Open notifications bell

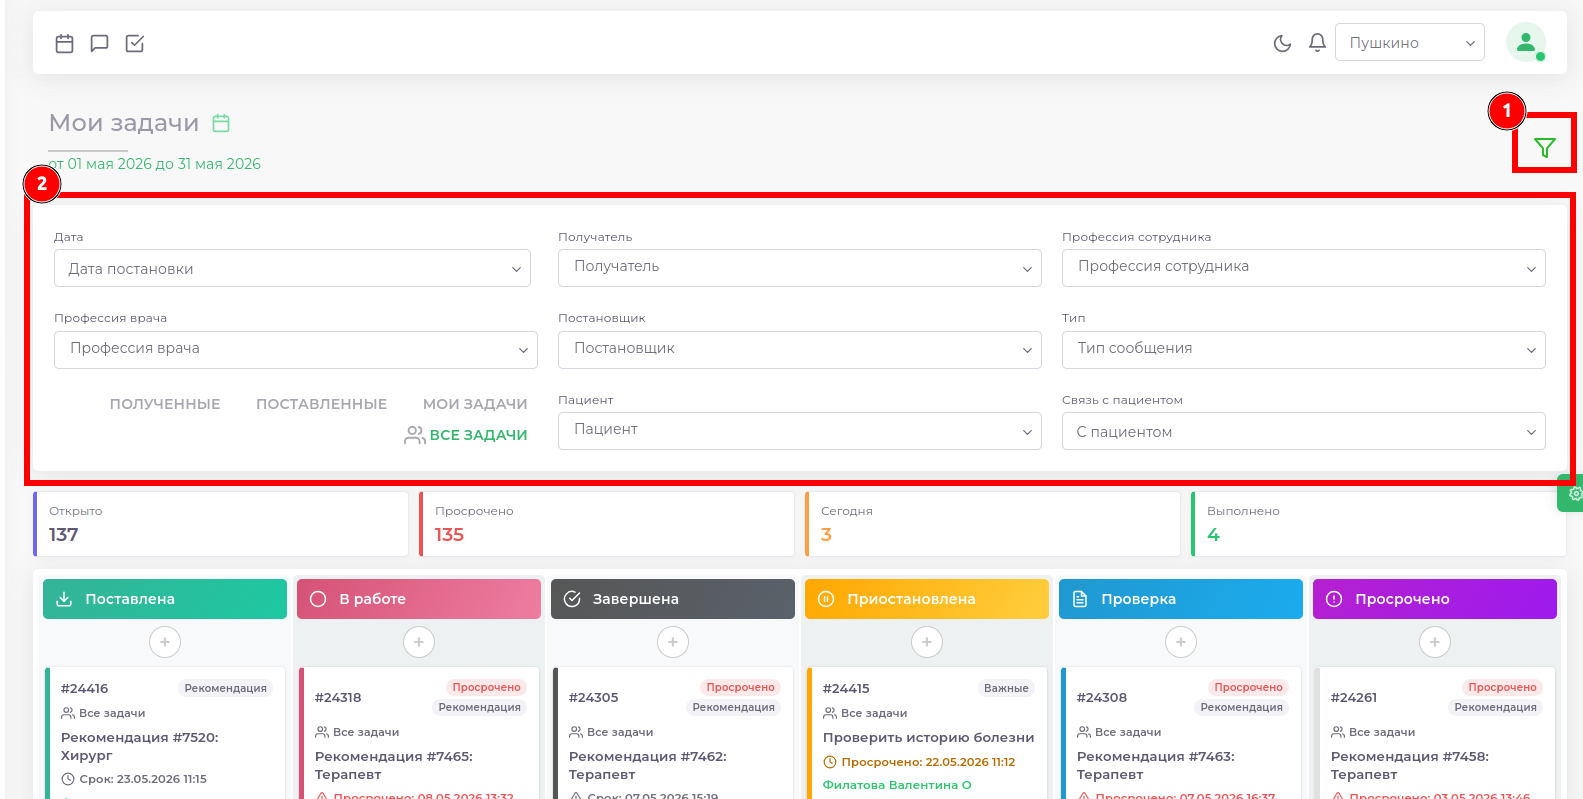click(x=1317, y=43)
